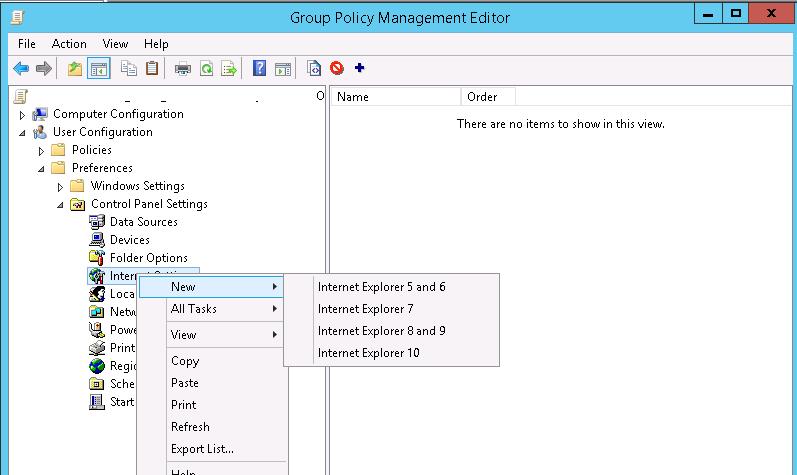Select Internet Explorer 7
Screen dimensions: 797x475
pyautogui.click(x=391, y=309)
